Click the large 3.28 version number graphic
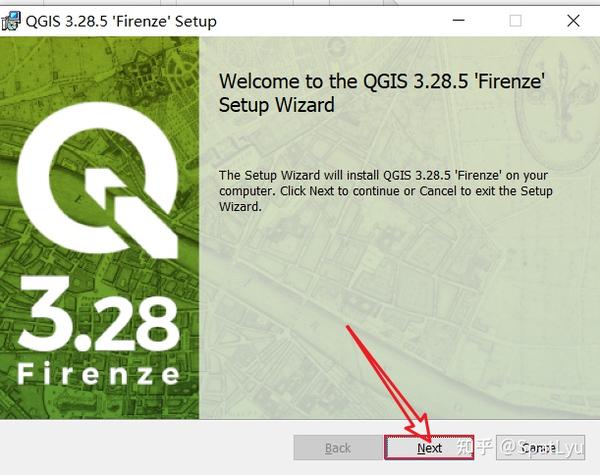Screen dimensions: 600x475 (99, 313)
